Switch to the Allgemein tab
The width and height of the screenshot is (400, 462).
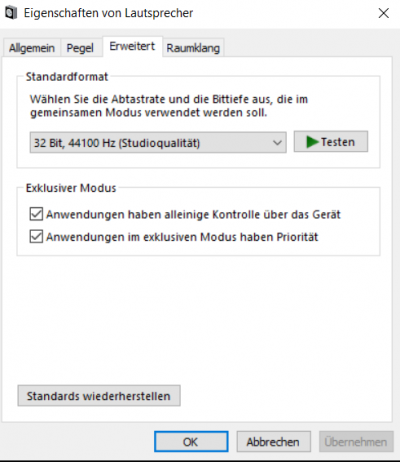32,48
